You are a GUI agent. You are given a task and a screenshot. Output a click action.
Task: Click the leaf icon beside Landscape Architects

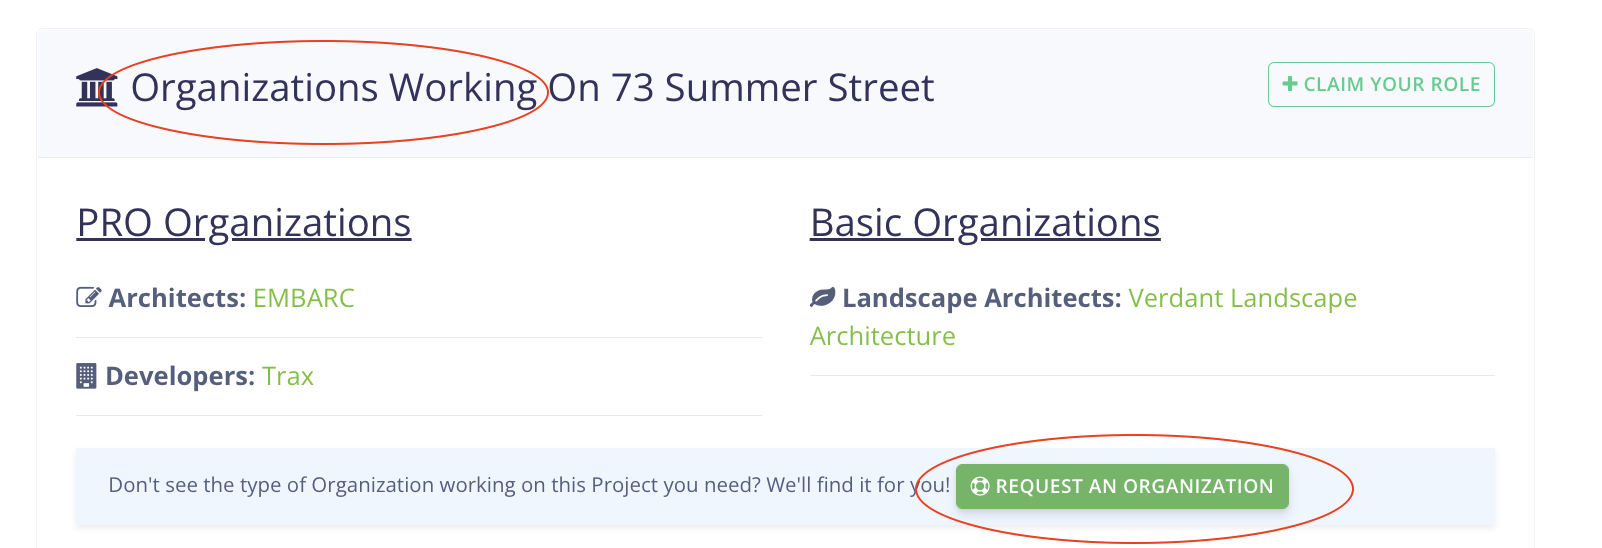[822, 297]
